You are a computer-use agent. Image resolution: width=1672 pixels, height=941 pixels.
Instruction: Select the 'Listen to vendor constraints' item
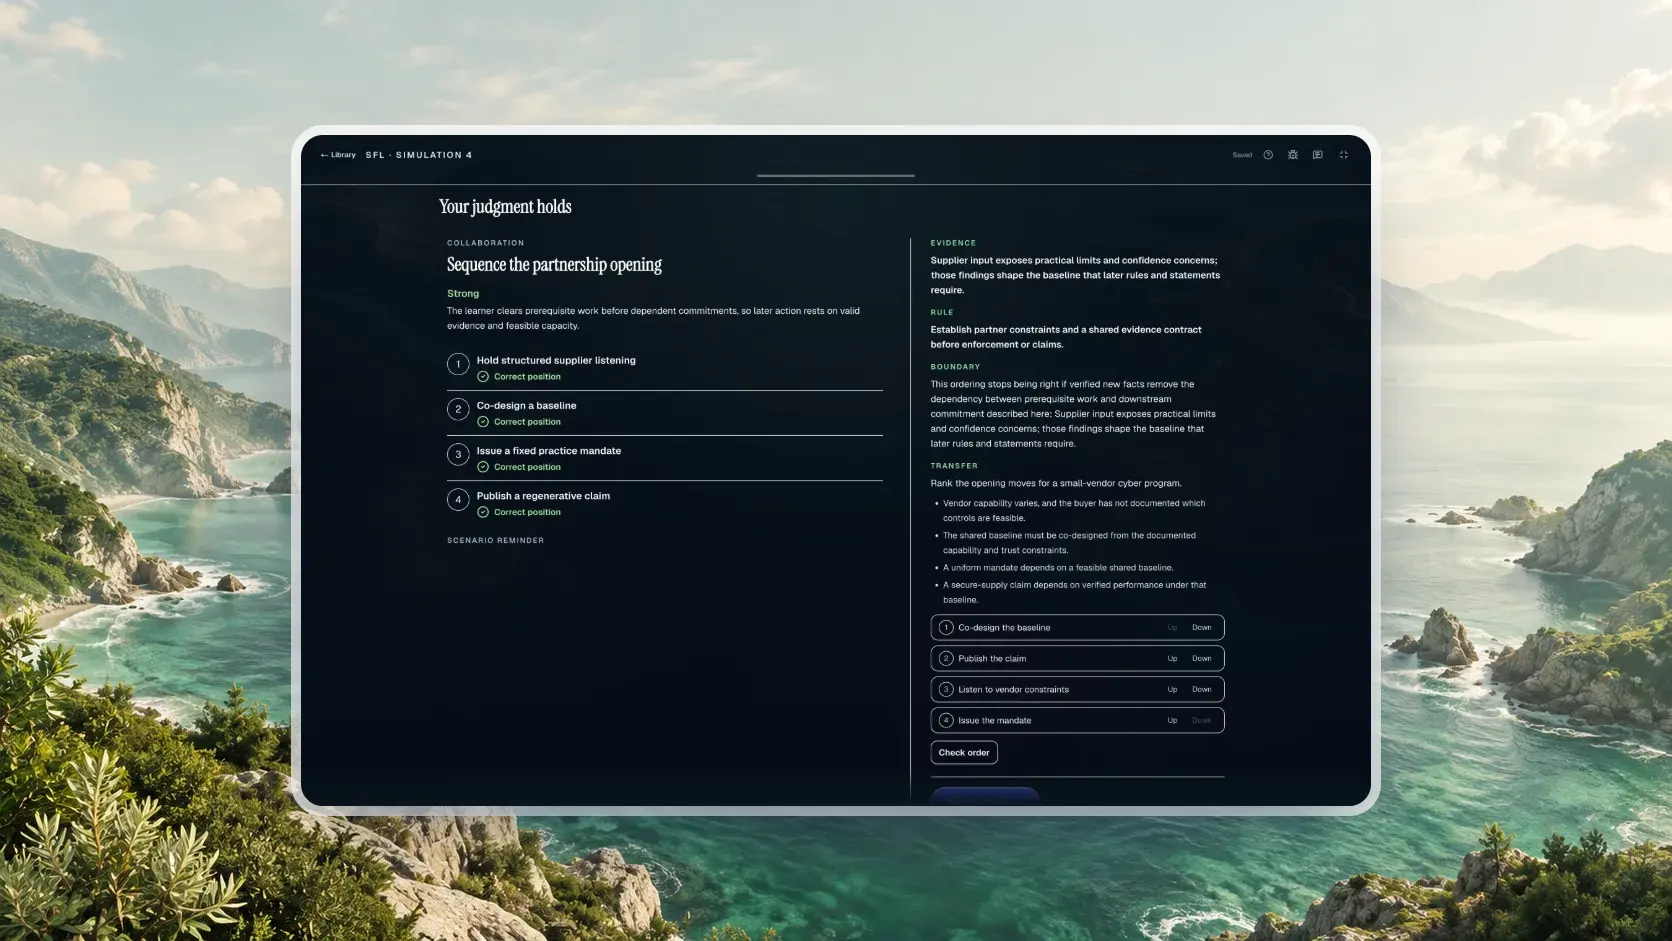(x=1077, y=690)
